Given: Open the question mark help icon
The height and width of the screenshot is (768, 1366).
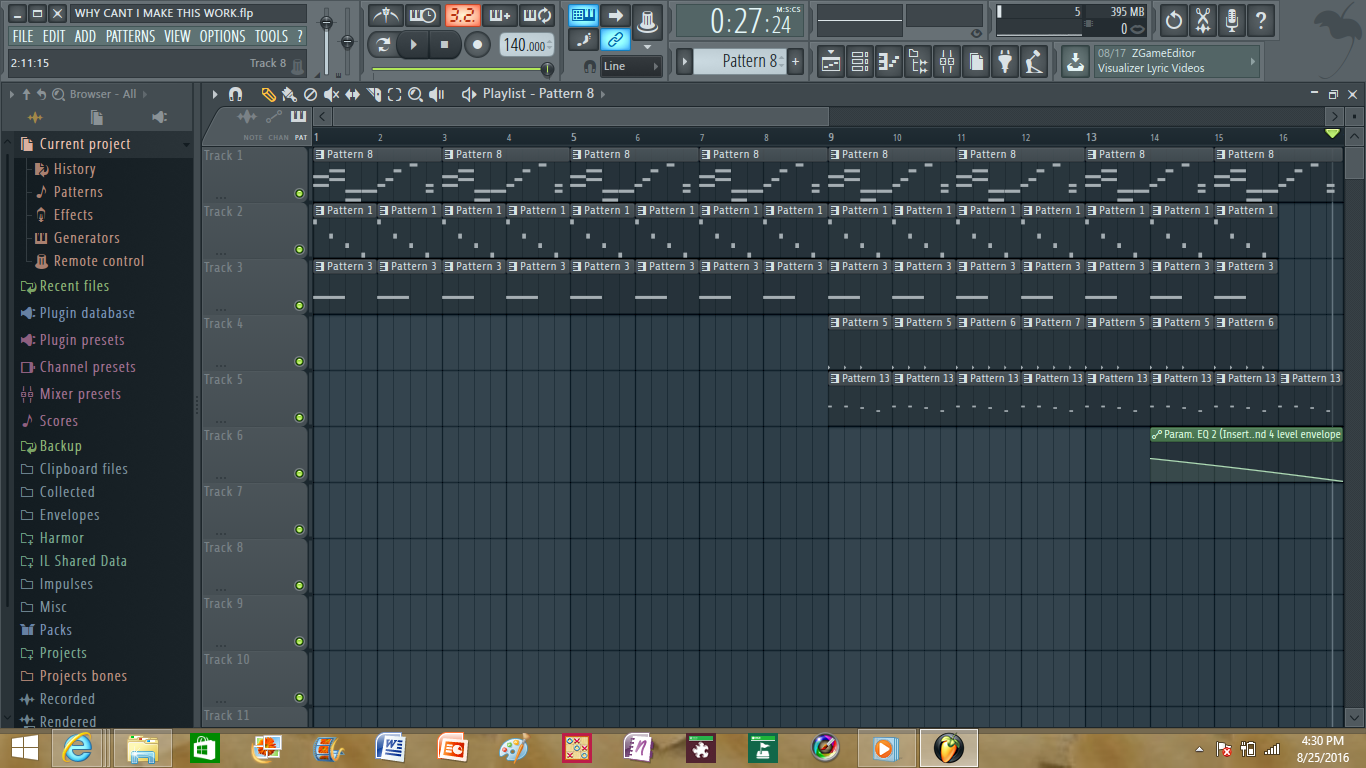Looking at the screenshot, I should click(1261, 19).
